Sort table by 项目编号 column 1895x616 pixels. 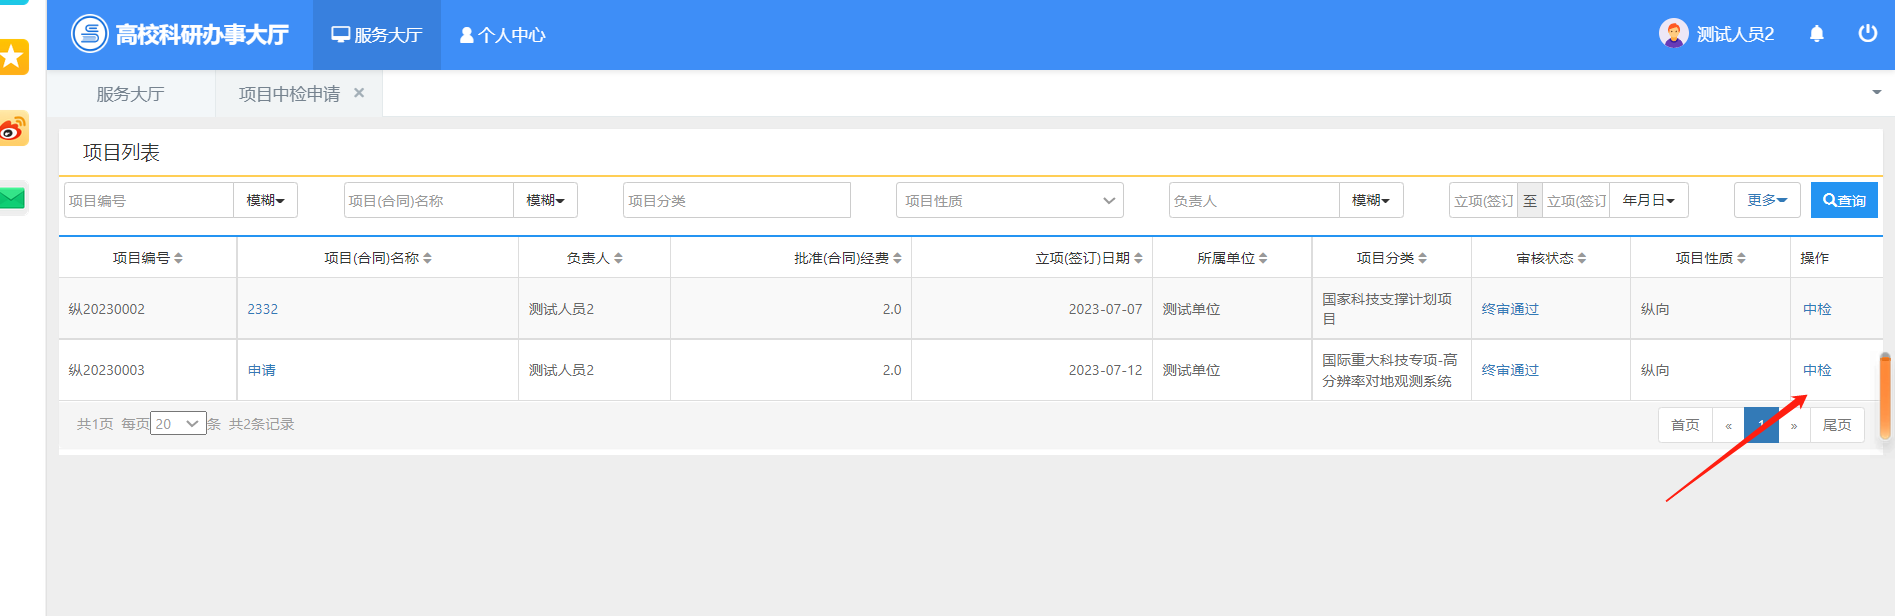point(147,258)
